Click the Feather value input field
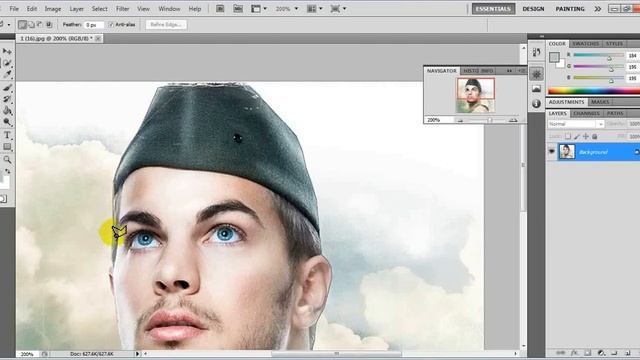 [x=93, y=25]
